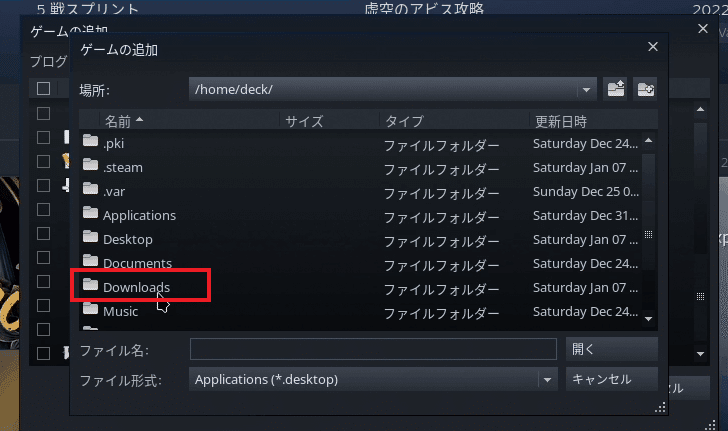Close the background ゲームの追加 window
The image size is (728, 431).
[x=703, y=29]
